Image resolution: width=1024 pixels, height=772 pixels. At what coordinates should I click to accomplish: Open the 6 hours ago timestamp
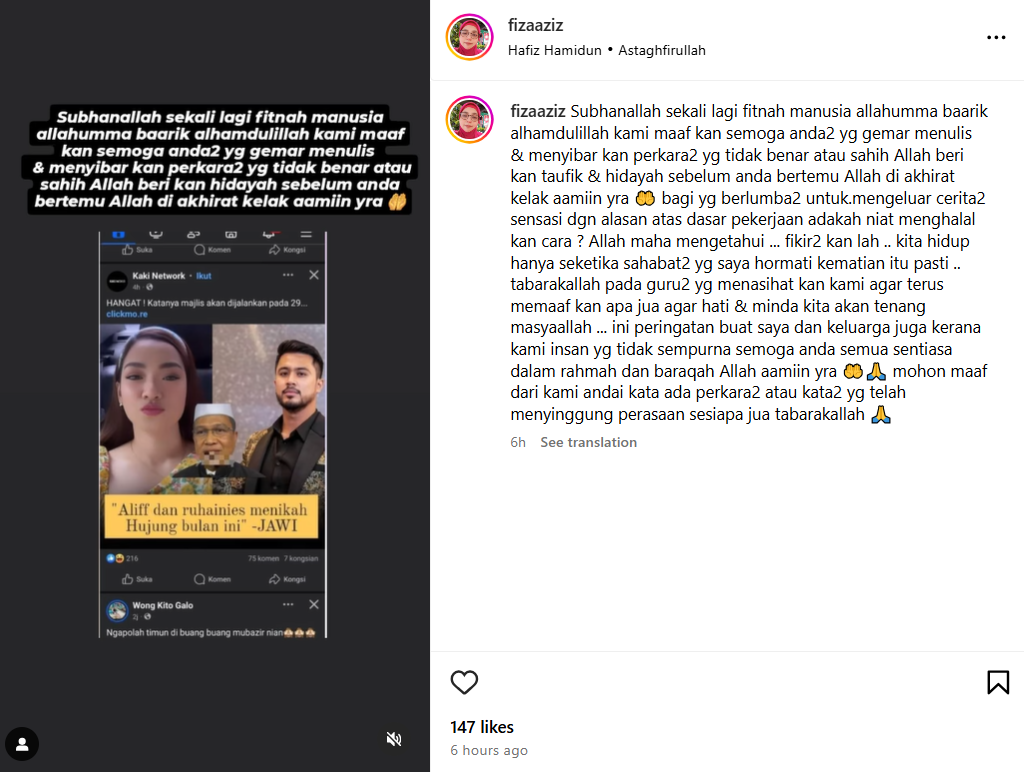tap(489, 750)
